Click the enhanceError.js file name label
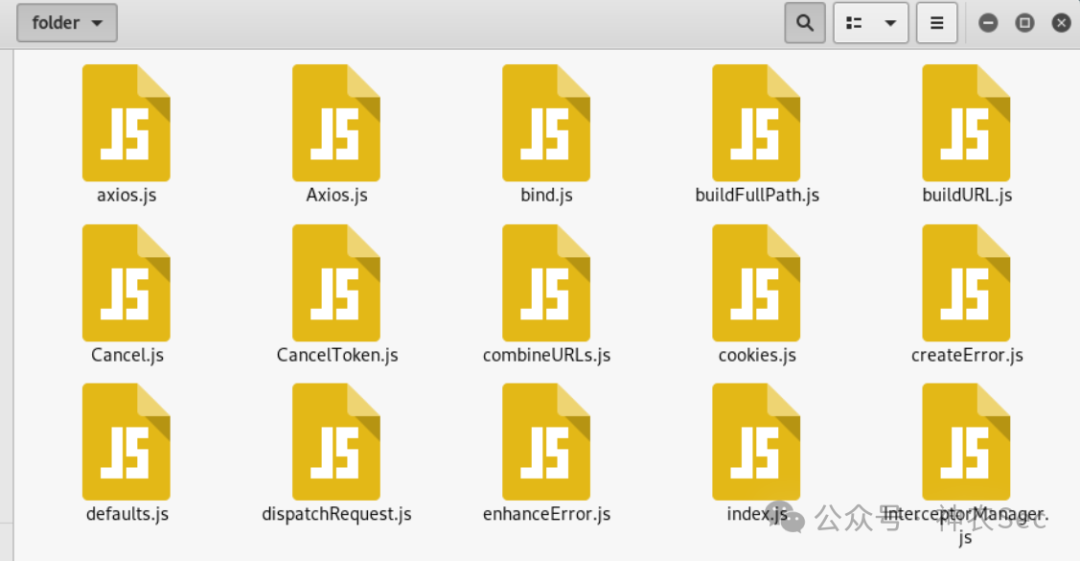The width and height of the screenshot is (1080, 561). coord(547,514)
